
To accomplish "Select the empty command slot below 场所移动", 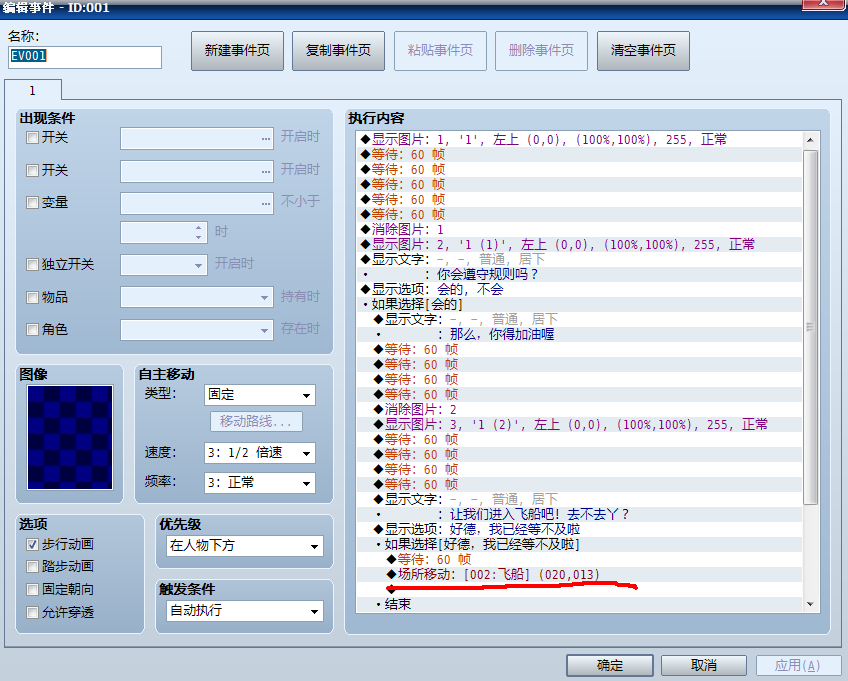I will click(x=580, y=590).
